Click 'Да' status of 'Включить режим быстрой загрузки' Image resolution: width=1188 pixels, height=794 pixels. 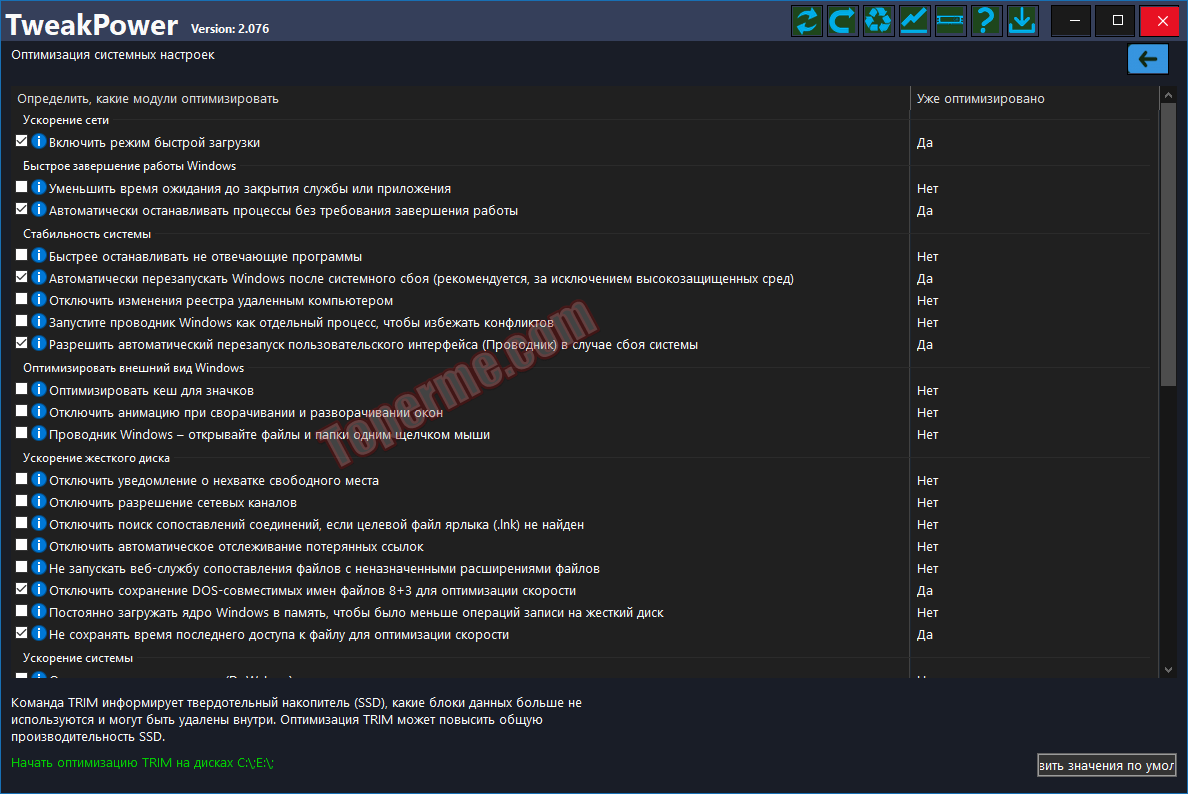click(x=924, y=142)
